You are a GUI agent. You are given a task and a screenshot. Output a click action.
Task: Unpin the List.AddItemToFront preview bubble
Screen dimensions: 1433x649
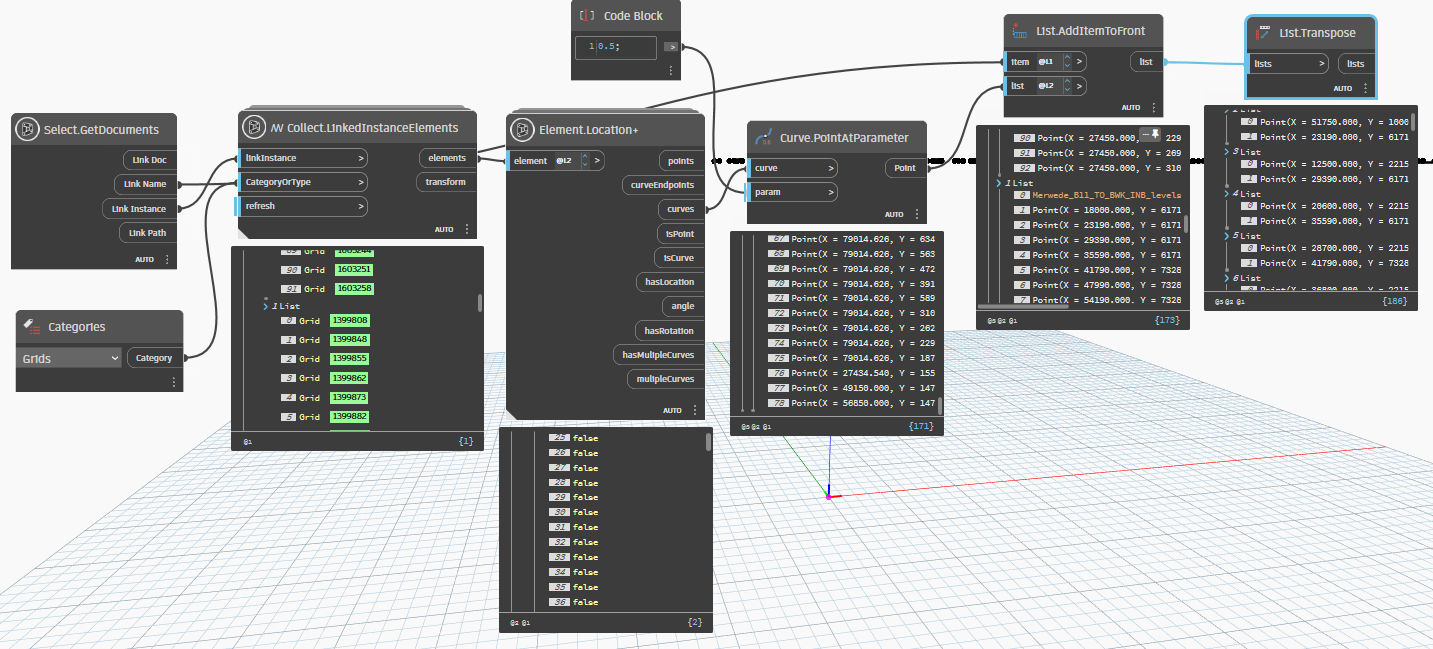click(1155, 134)
